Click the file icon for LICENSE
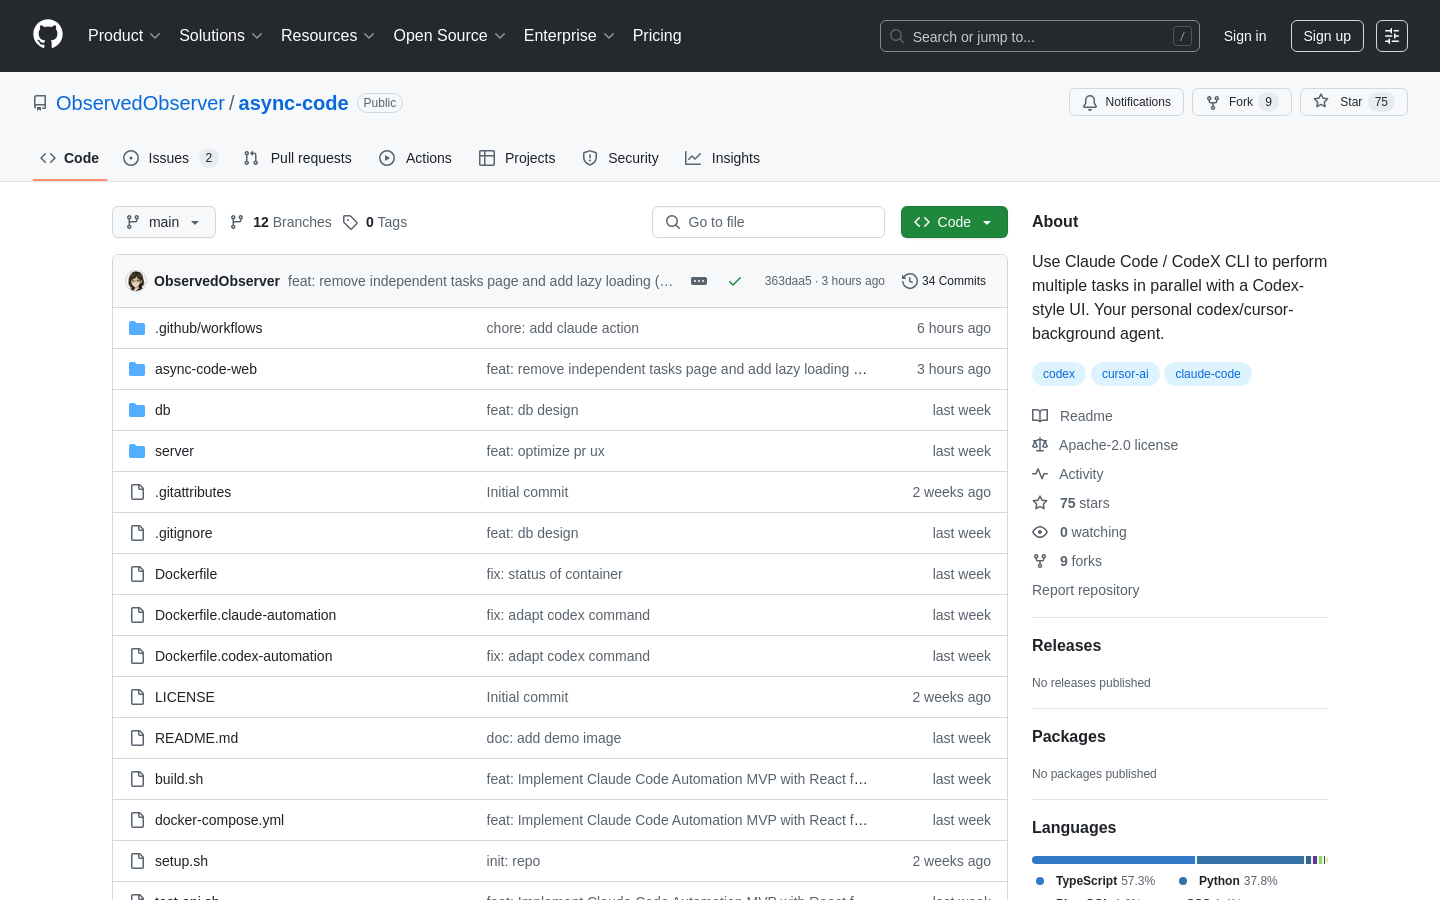 [137, 697]
